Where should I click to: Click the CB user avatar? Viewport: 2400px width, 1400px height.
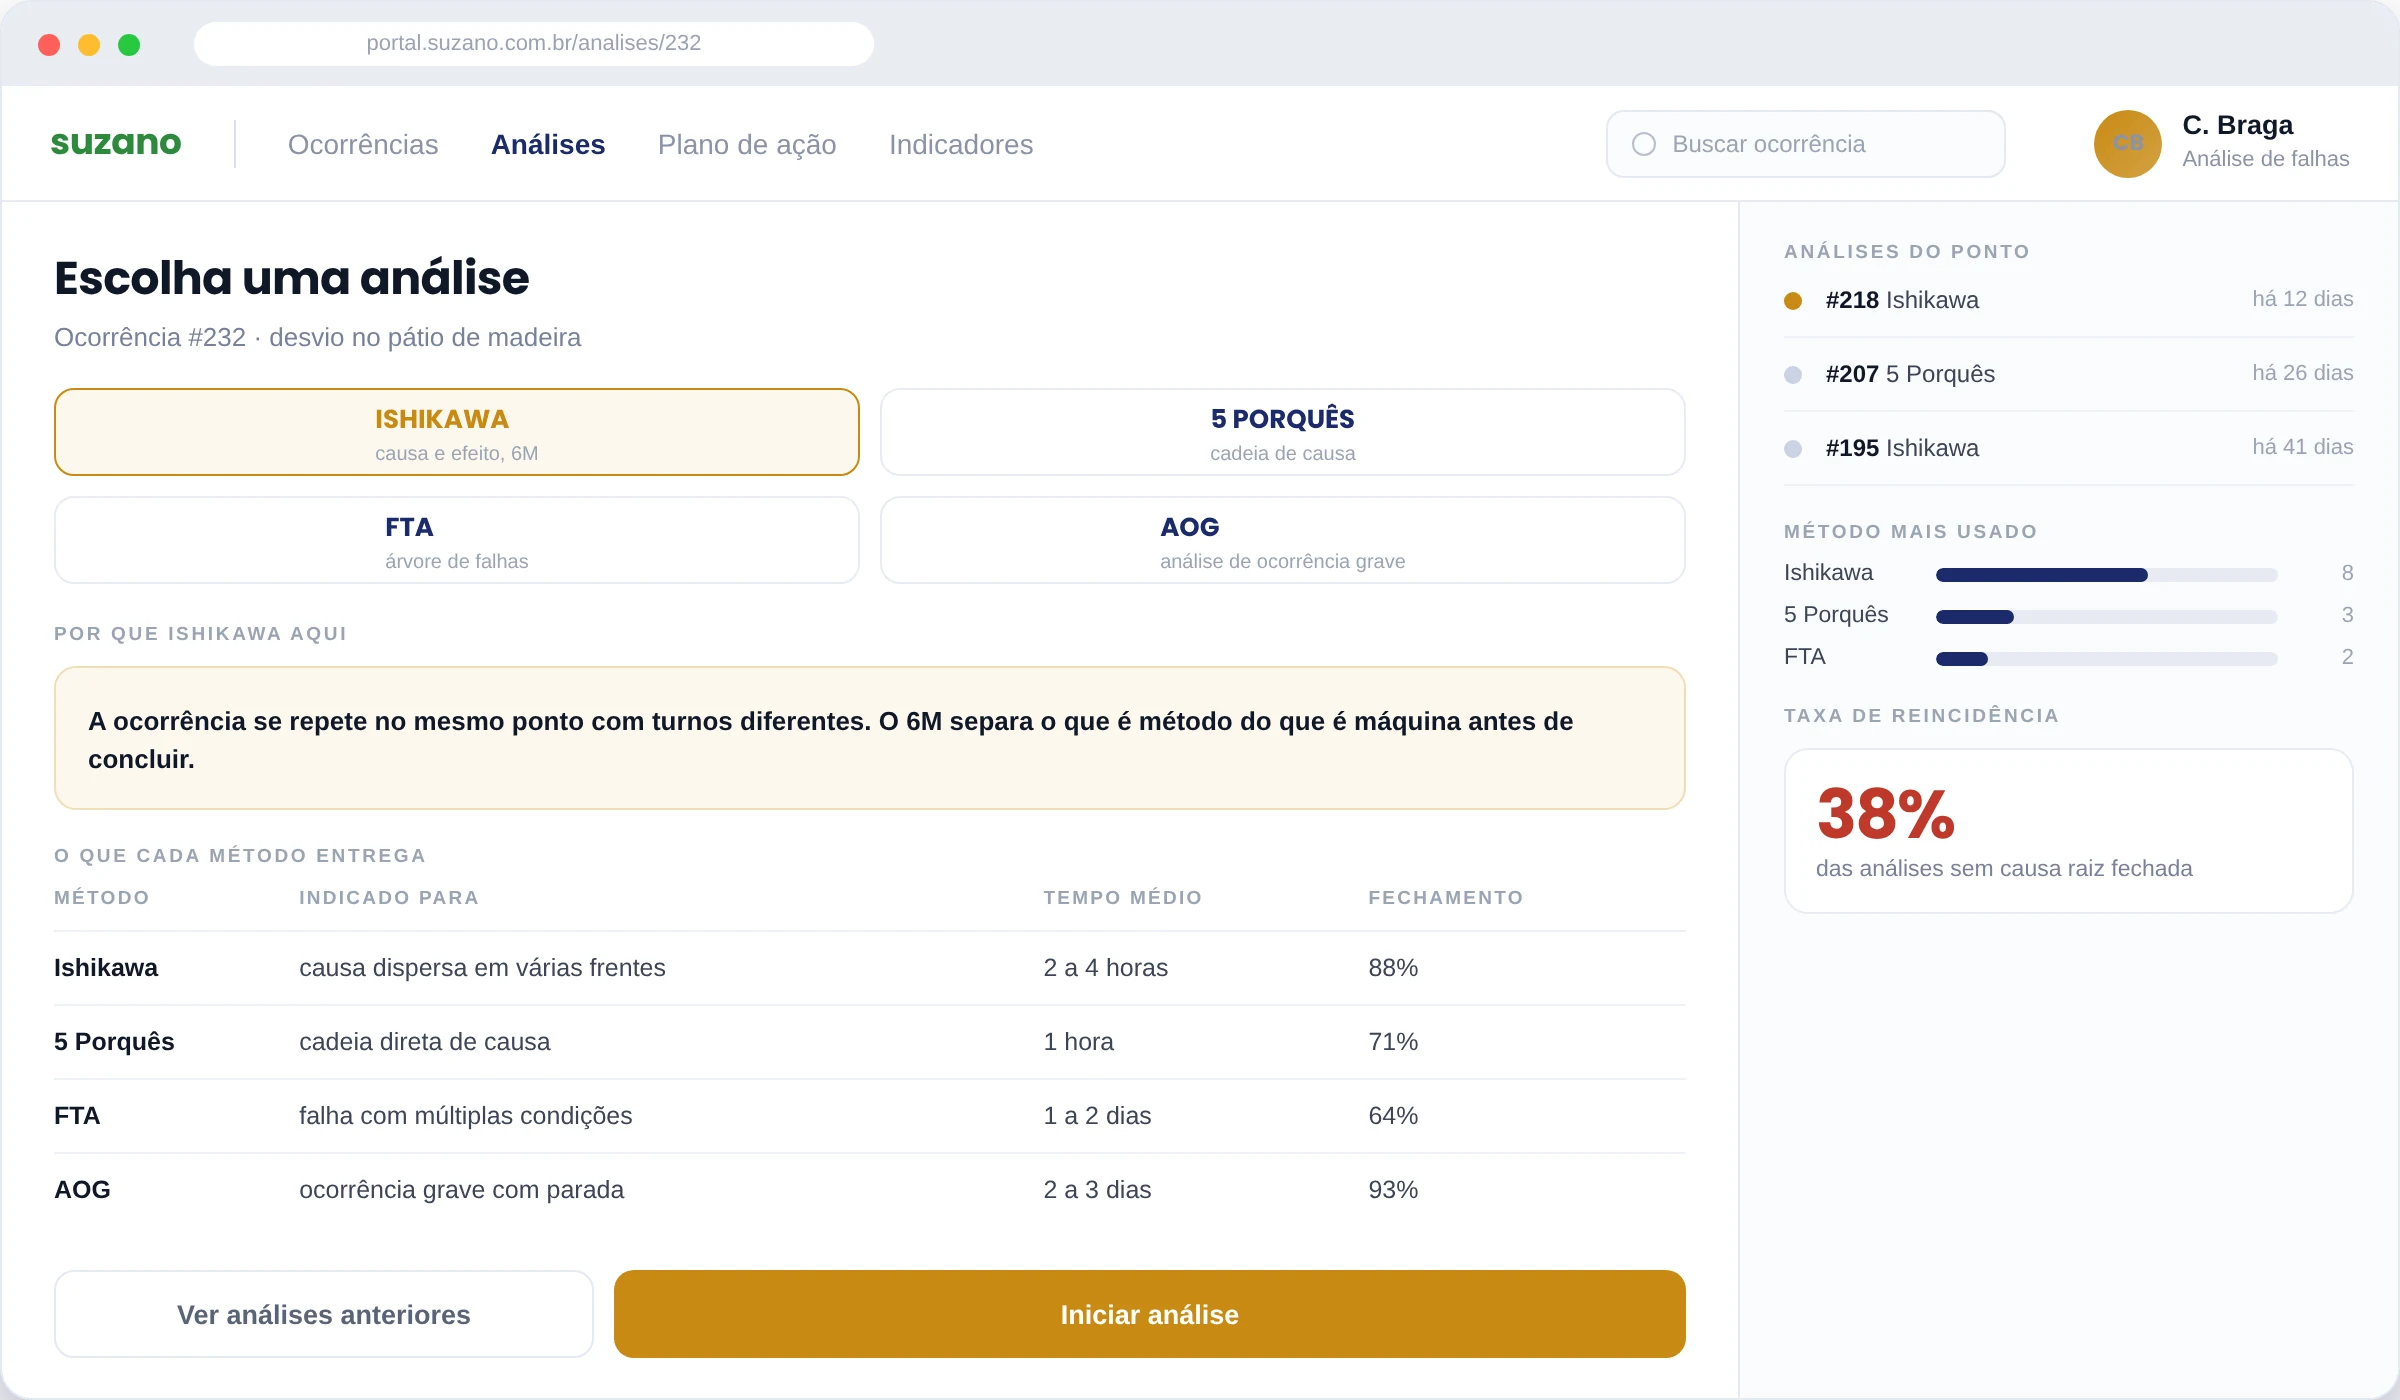(x=2127, y=144)
